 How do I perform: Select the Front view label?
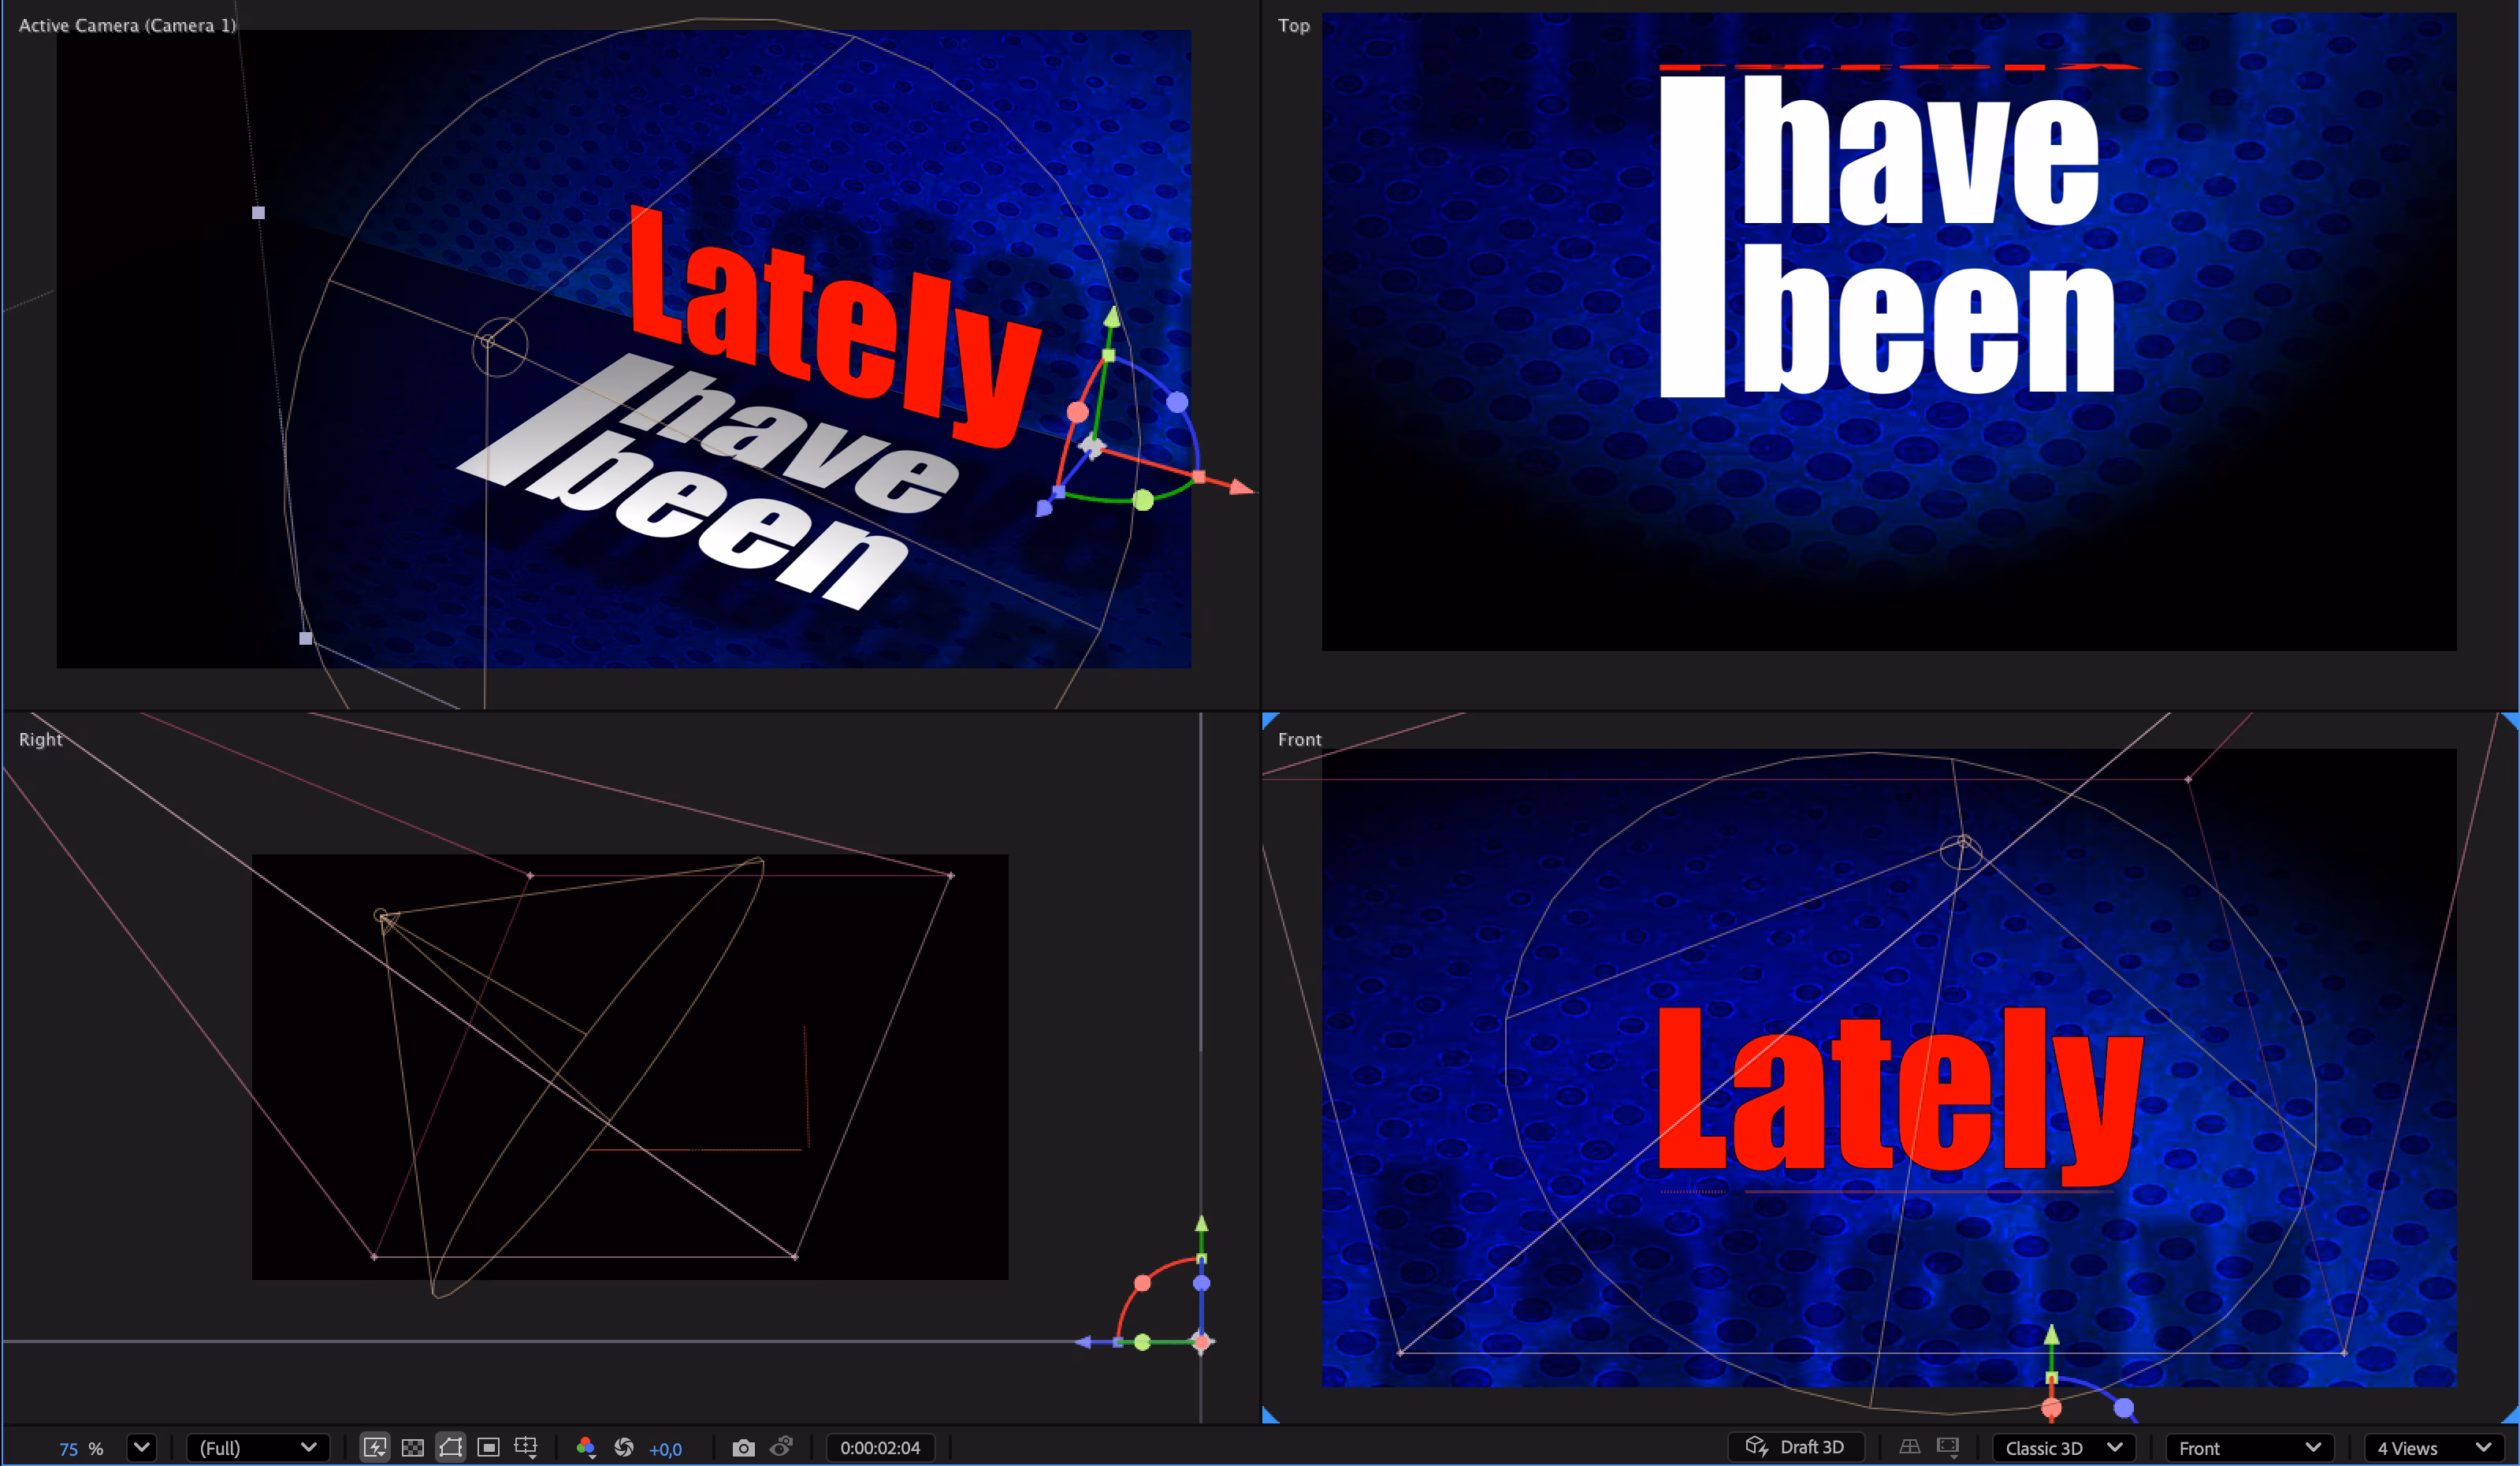pos(1299,739)
